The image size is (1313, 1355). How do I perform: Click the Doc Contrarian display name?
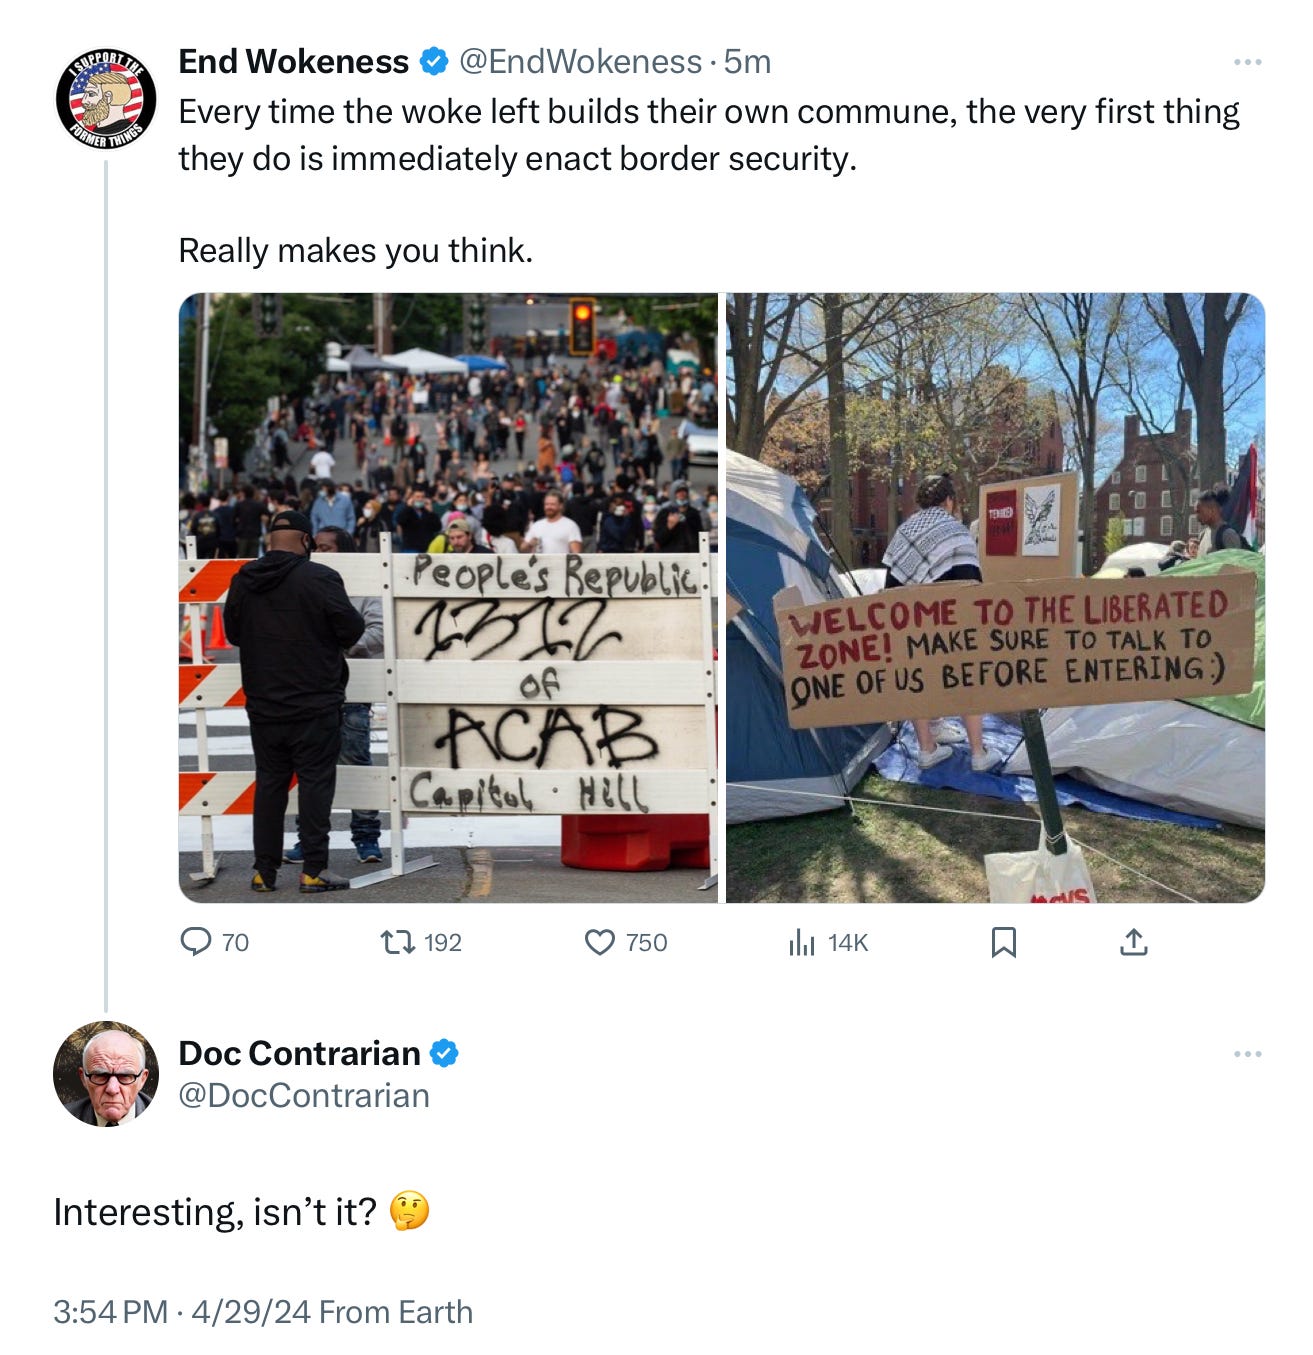tap(299, 1053)
